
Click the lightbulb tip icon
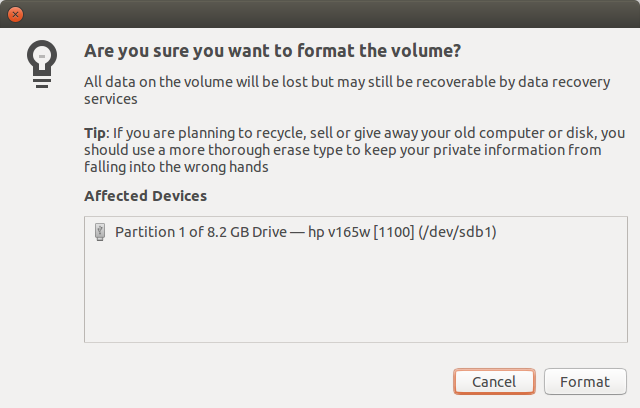[x=39, y=63]
